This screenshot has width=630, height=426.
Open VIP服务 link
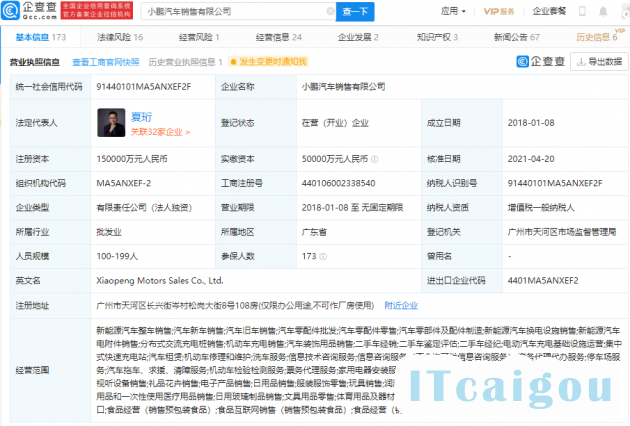pos(499,12)
